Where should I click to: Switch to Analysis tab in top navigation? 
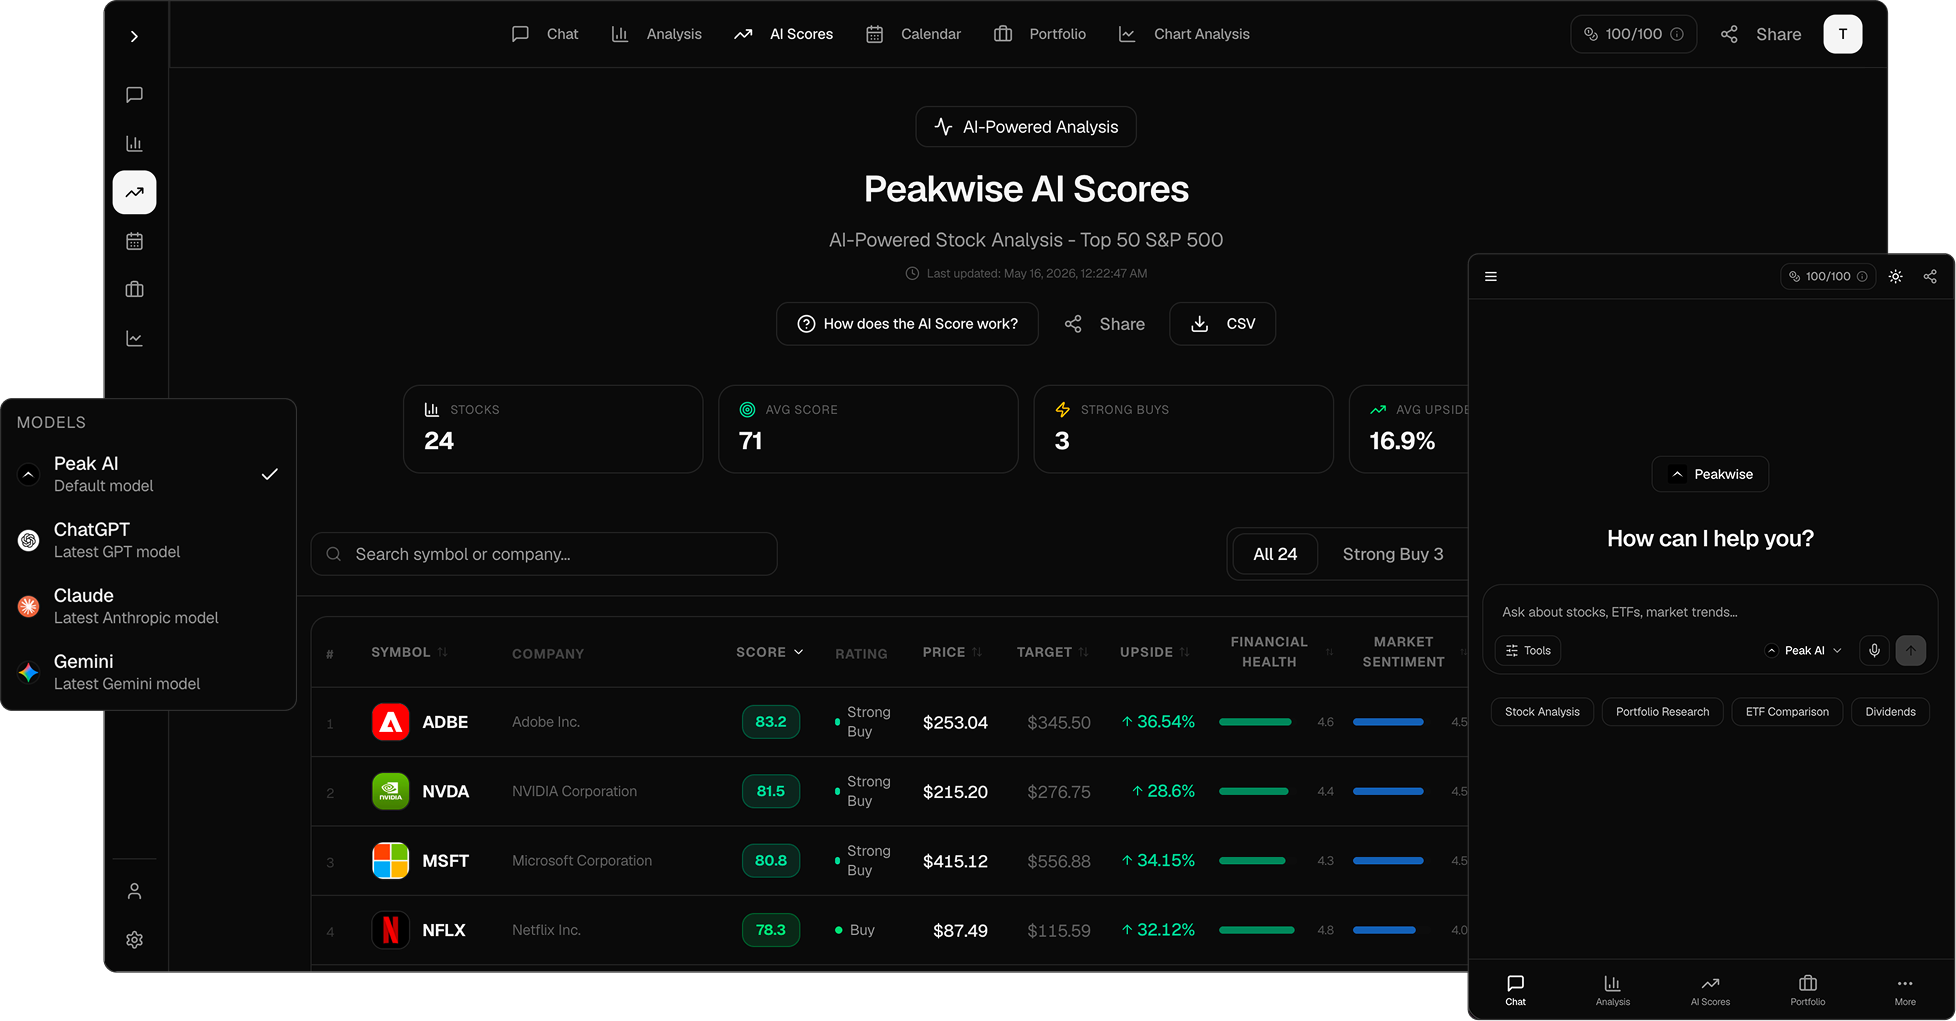click(x=656, y=34)
